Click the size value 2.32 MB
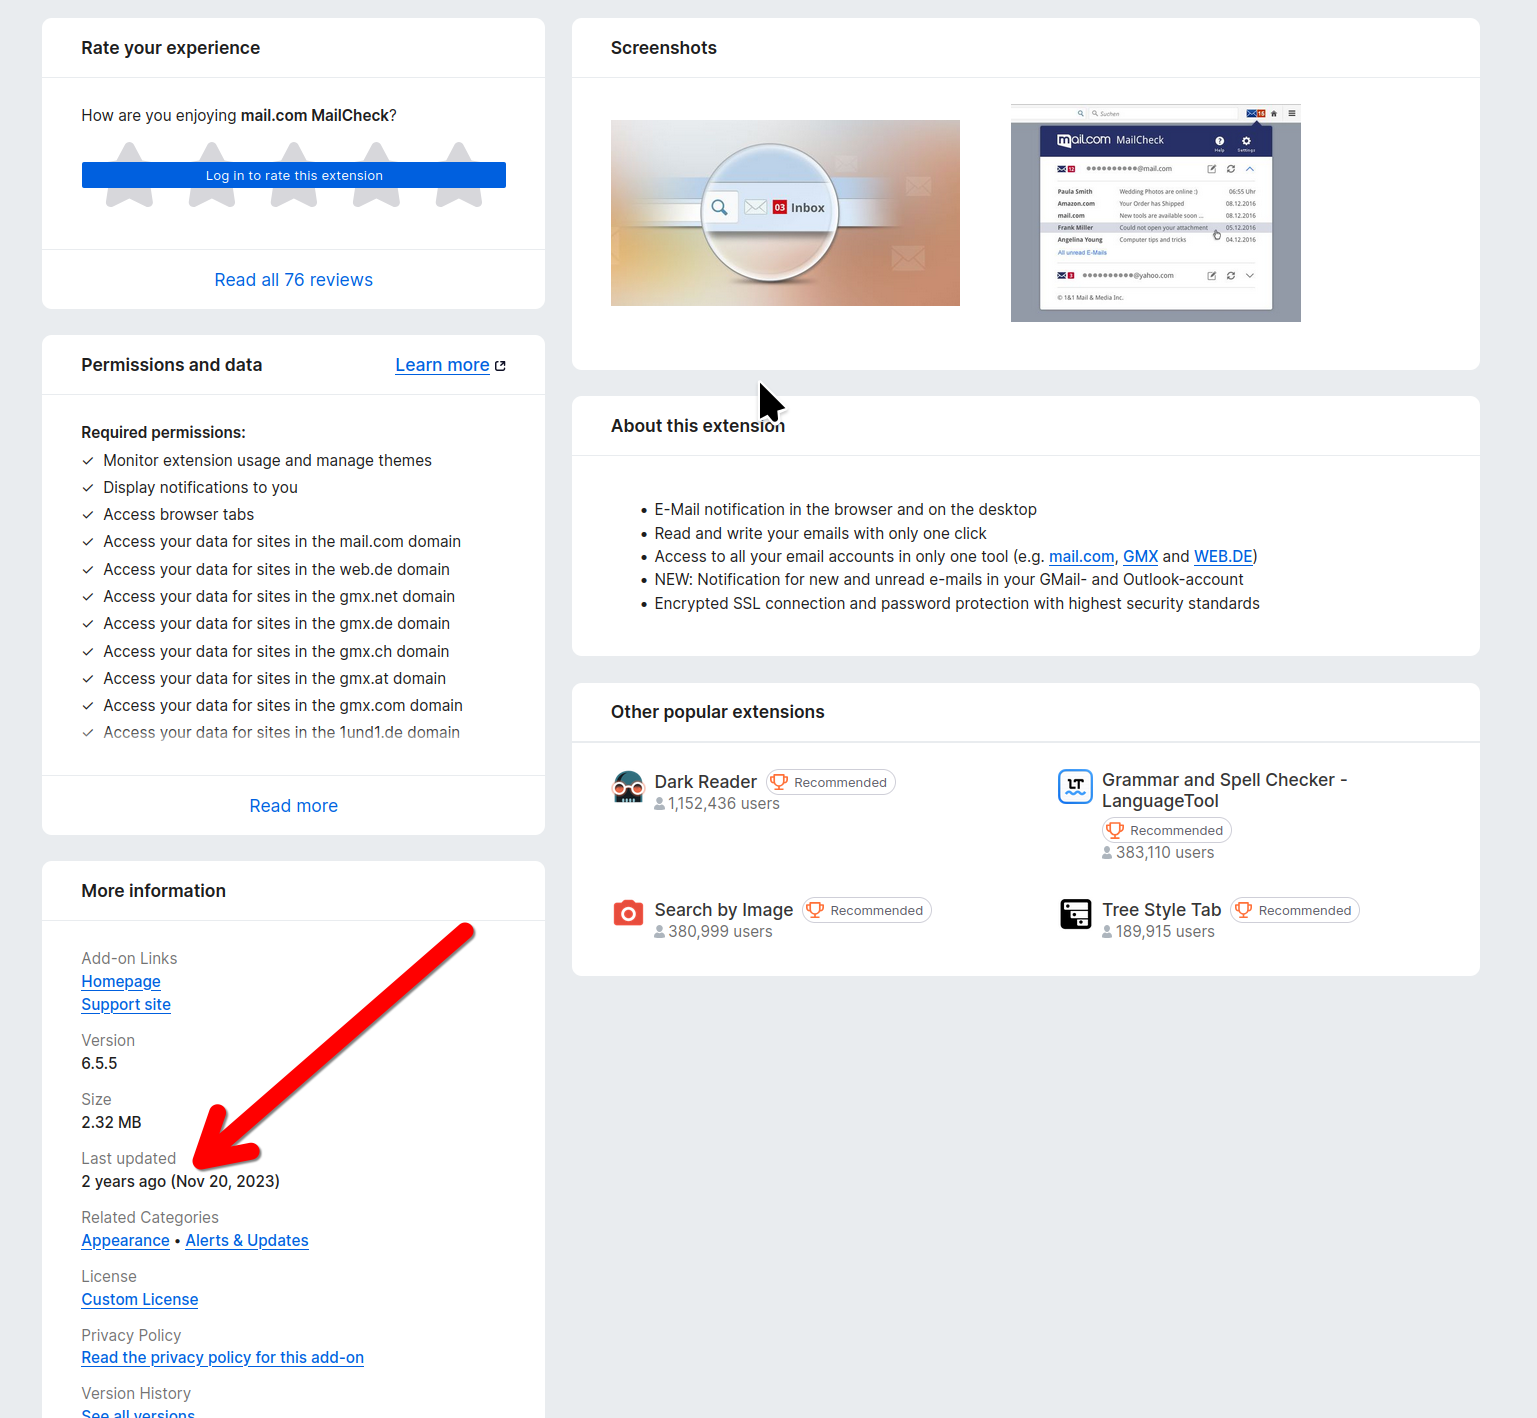 tap(111, 1123)
